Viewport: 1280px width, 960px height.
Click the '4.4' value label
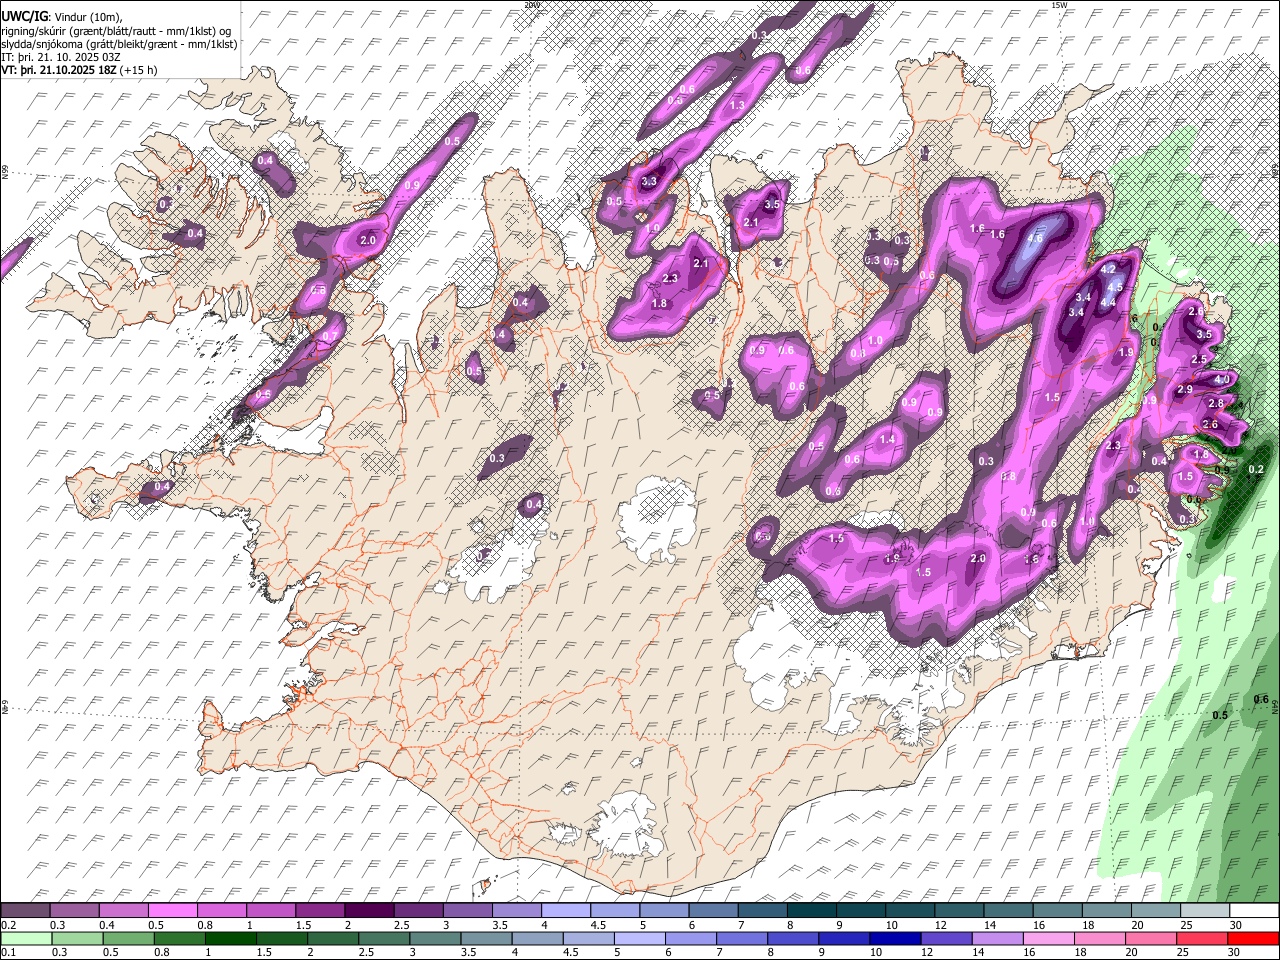point(1108,302)
